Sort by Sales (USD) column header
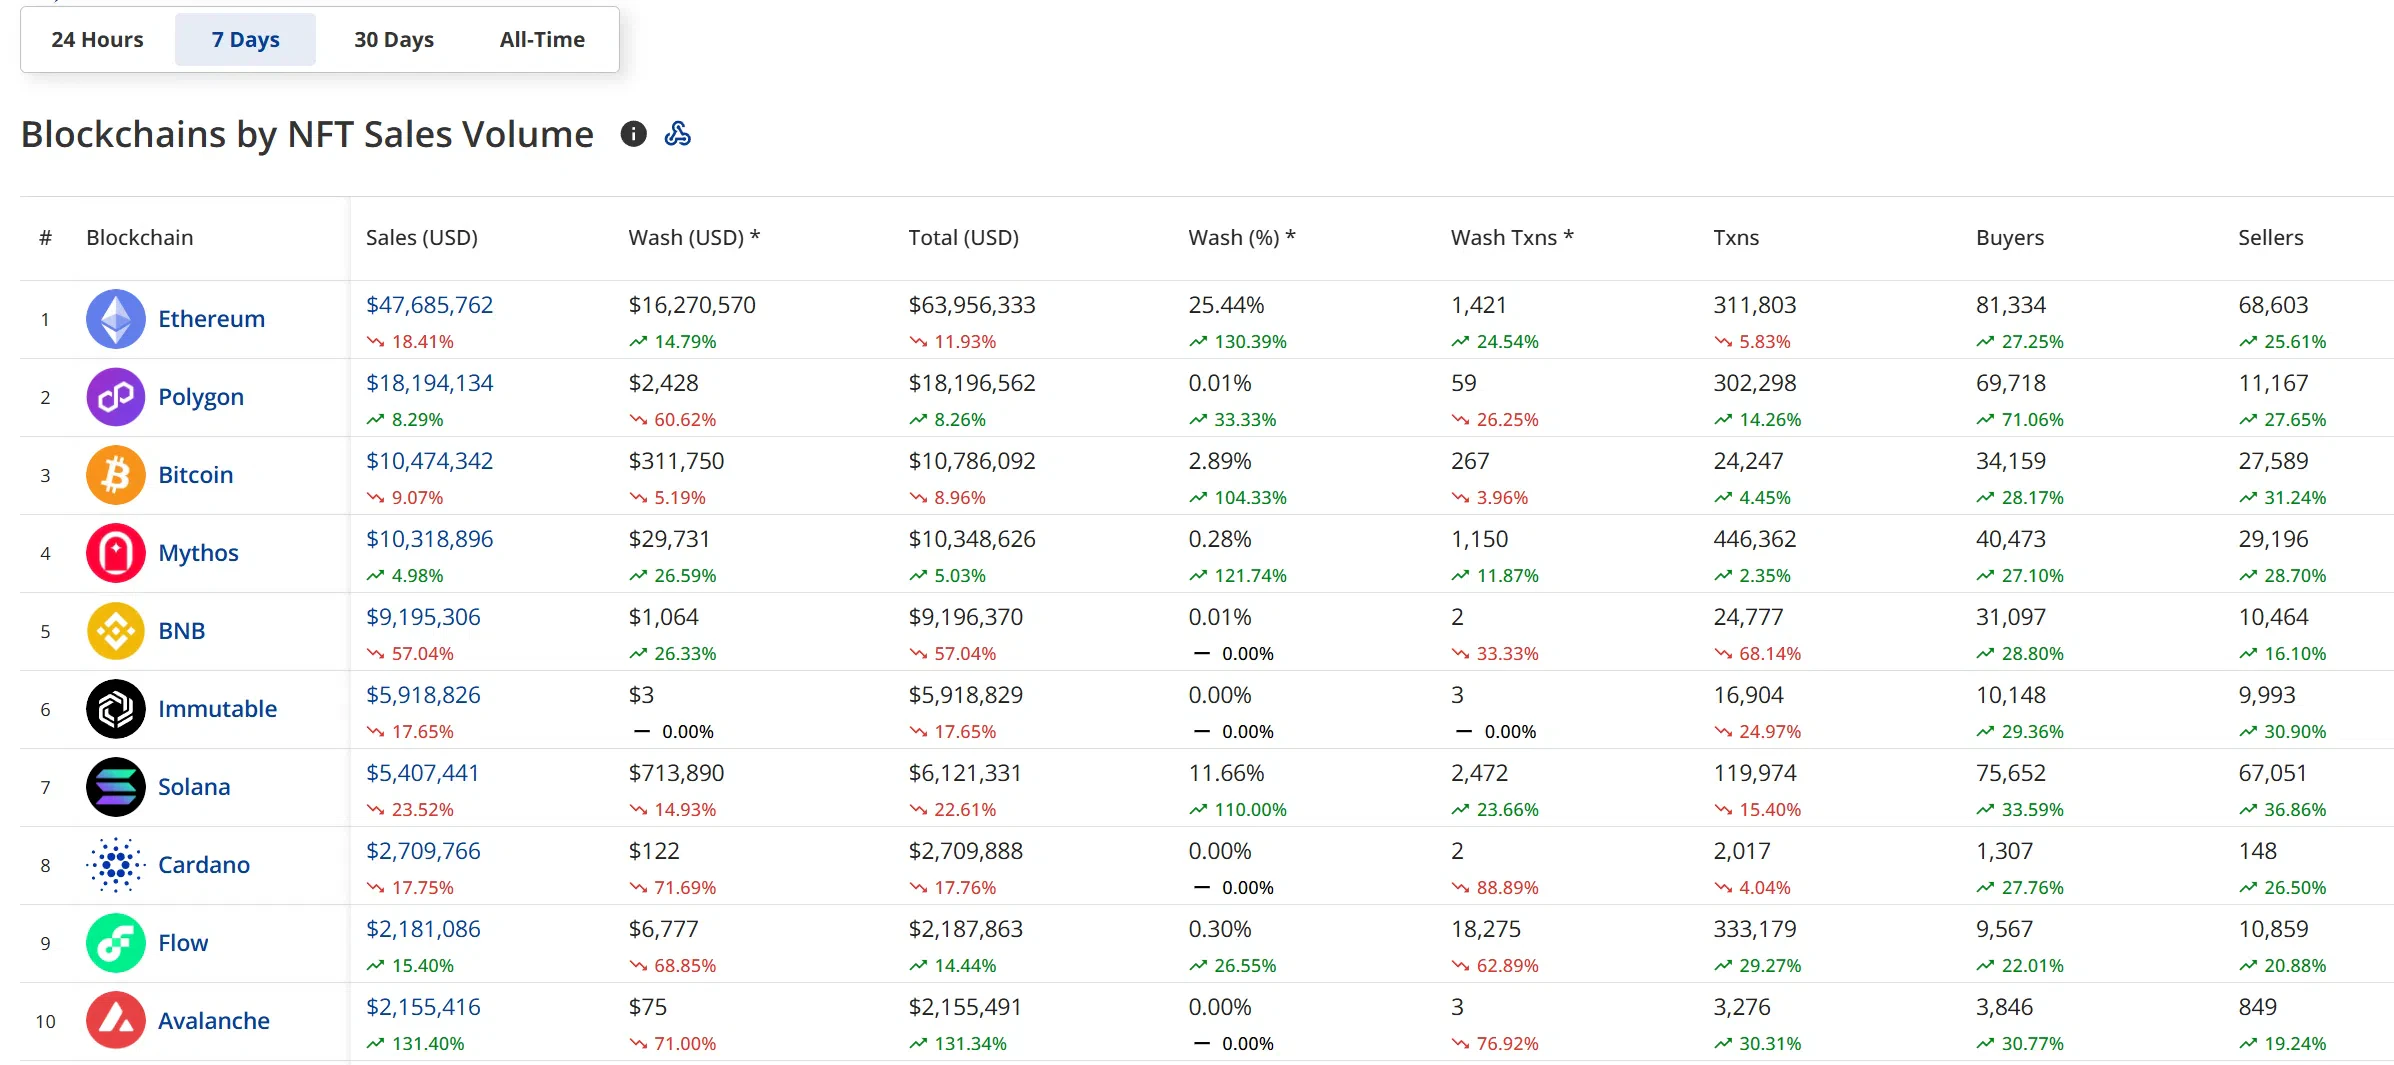This screenshot has width=2394, height=1065. coord(422,238)
